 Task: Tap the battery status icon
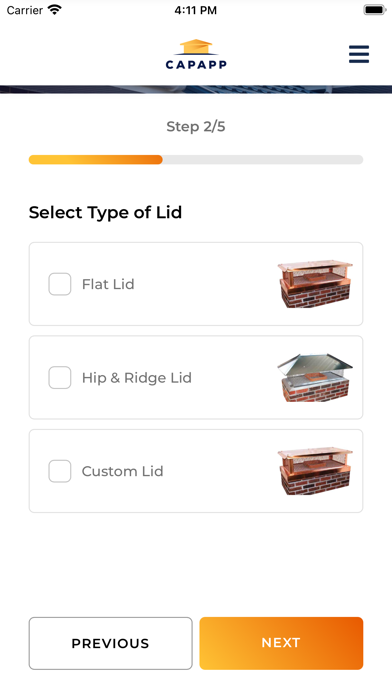pyautogui.click(x=374, y=10)
